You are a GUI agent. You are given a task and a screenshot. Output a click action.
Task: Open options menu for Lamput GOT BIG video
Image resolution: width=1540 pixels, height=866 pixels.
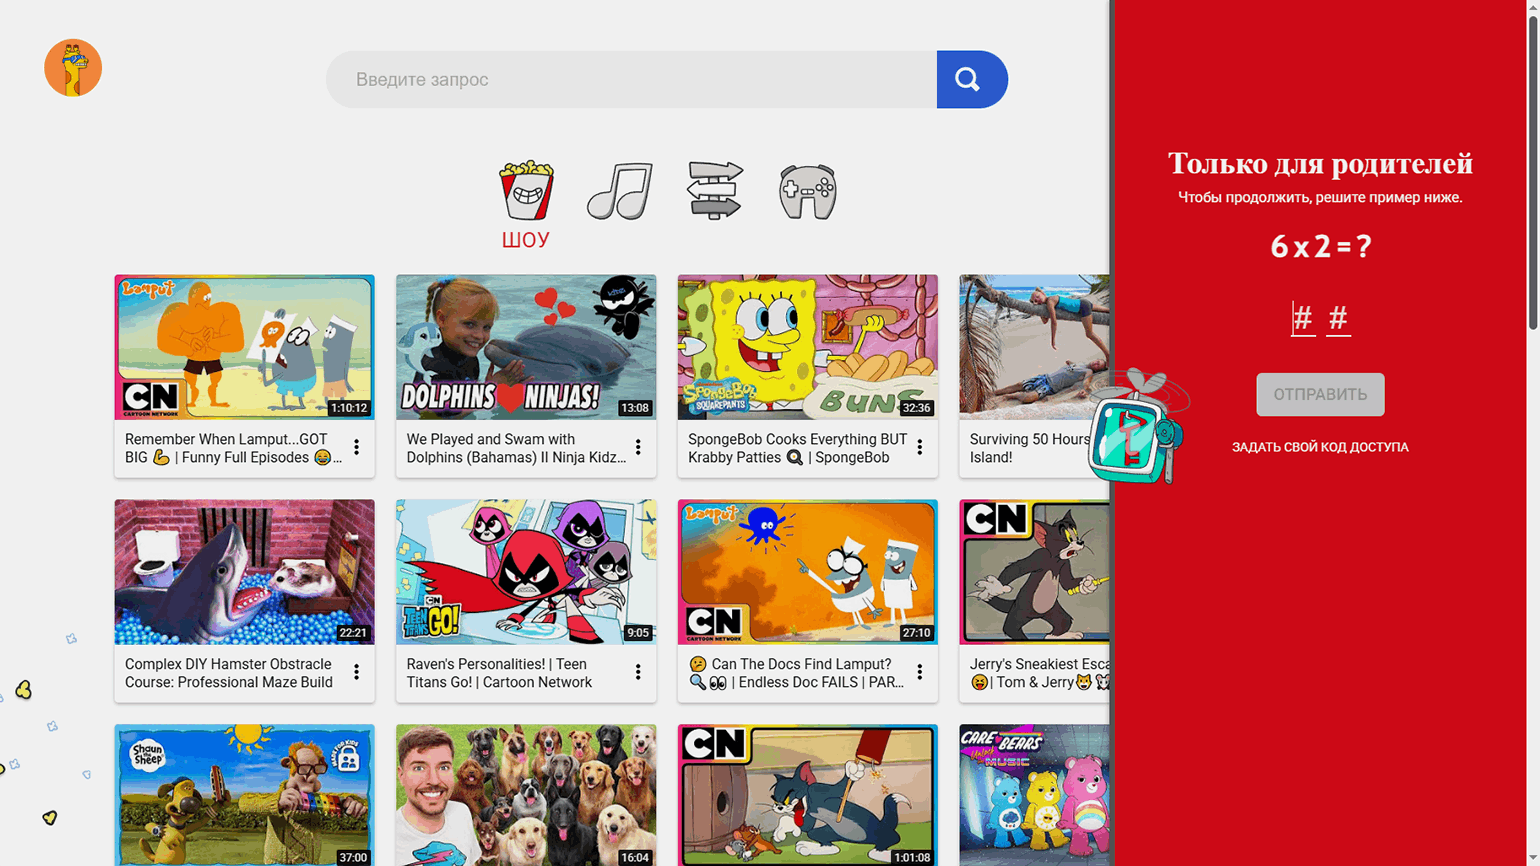click(356, 448)
